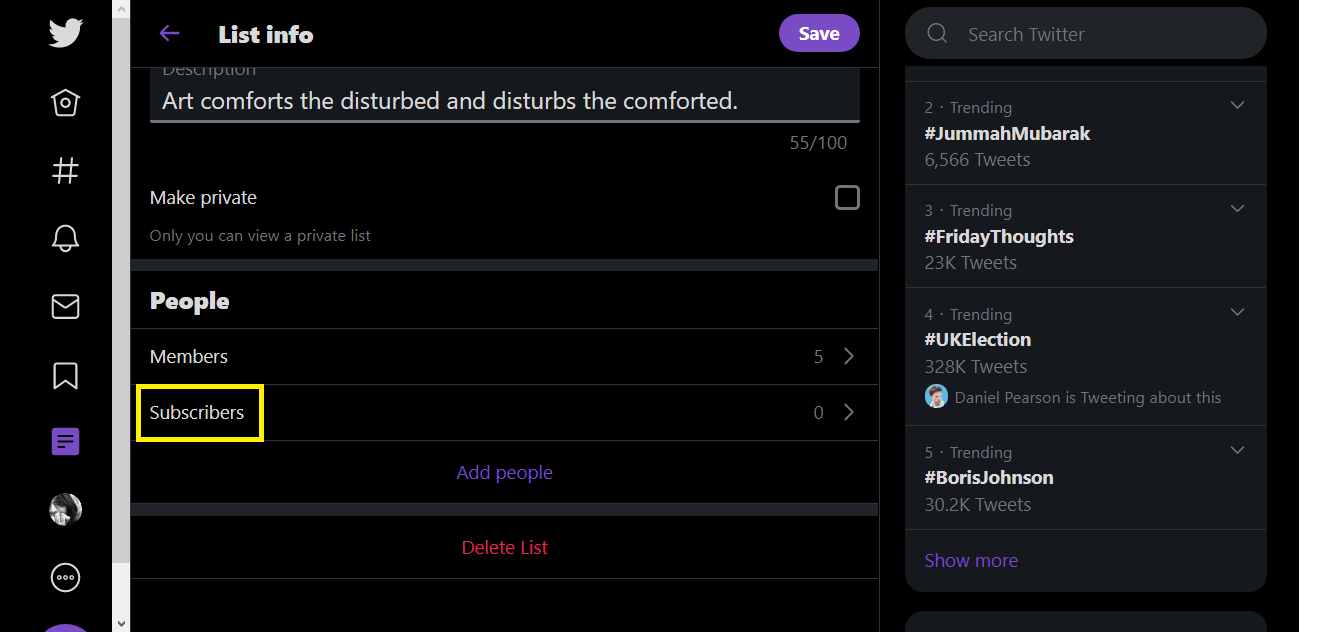Open options chevron for #UKElection trend

pos(1237,312)
